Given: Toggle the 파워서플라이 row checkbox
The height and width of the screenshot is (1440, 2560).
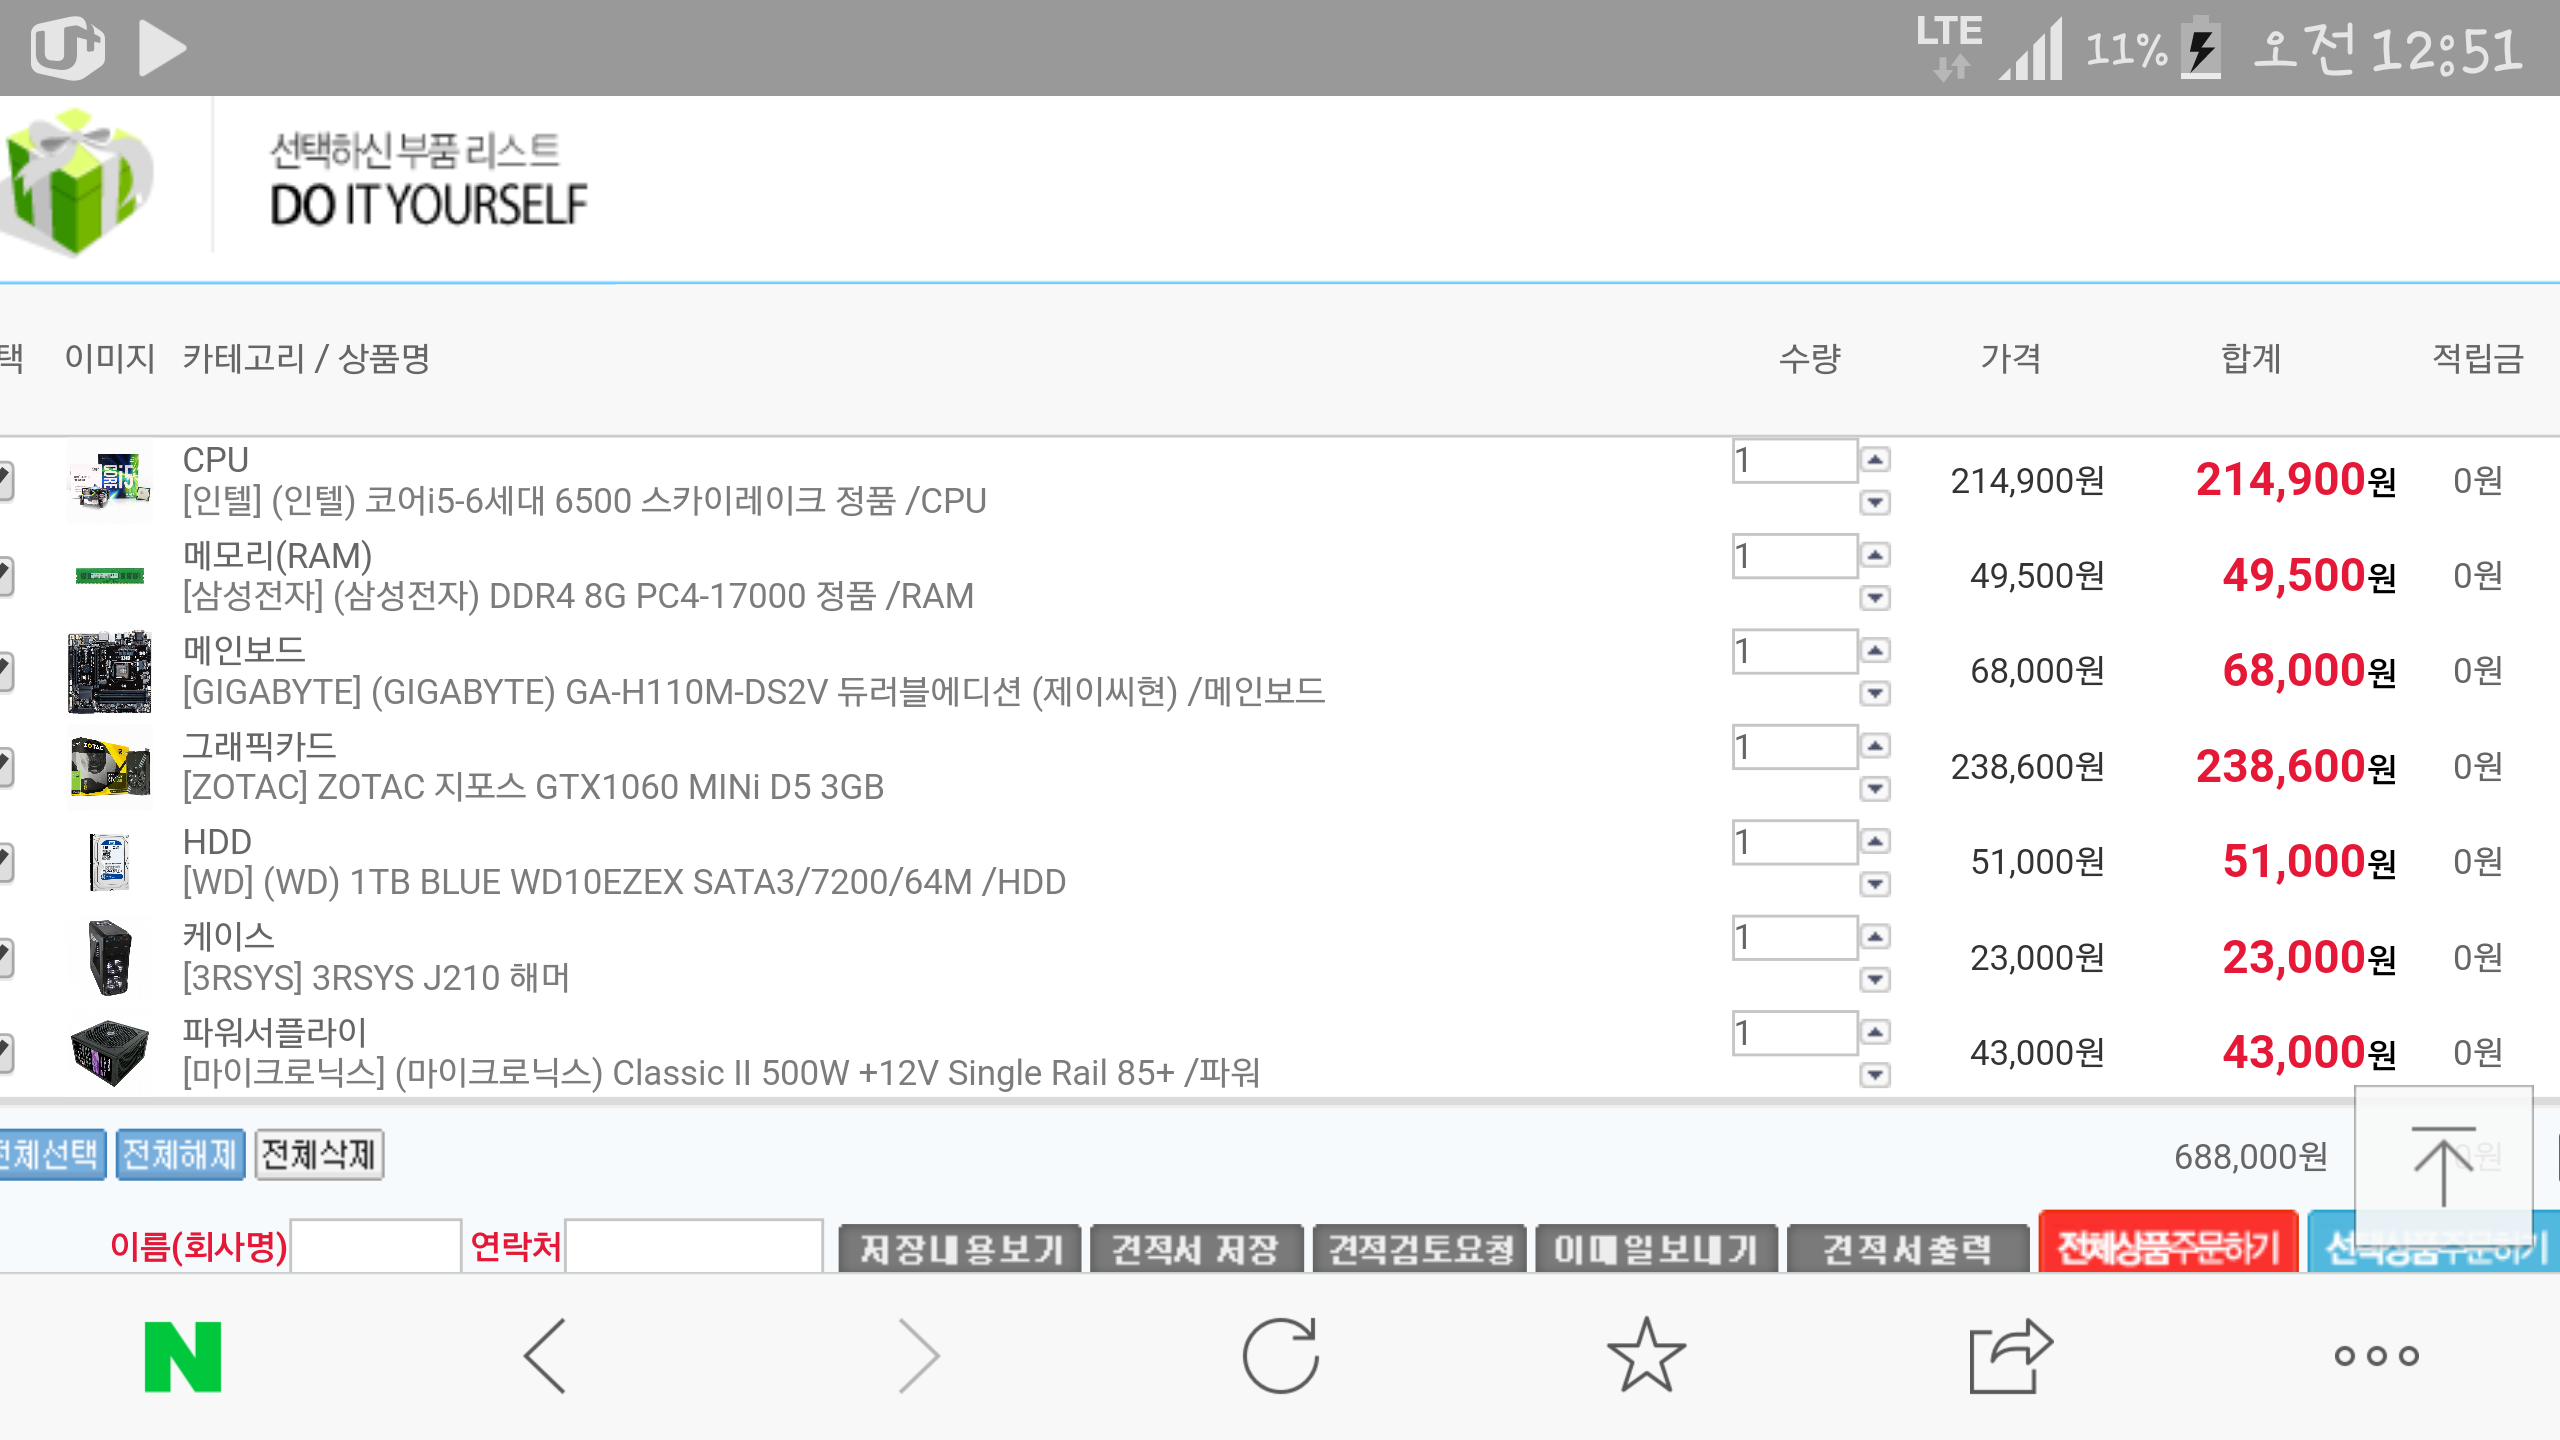Looking at the screenshot, I should point(5,1053).
